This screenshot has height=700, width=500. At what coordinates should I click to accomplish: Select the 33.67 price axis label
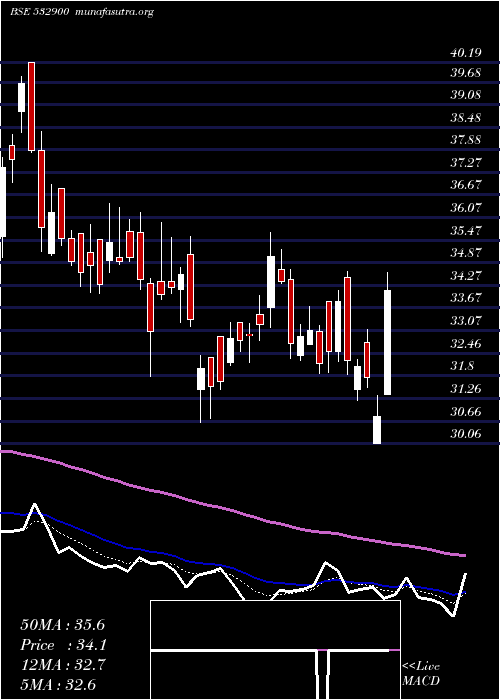(x=466, y=298)
